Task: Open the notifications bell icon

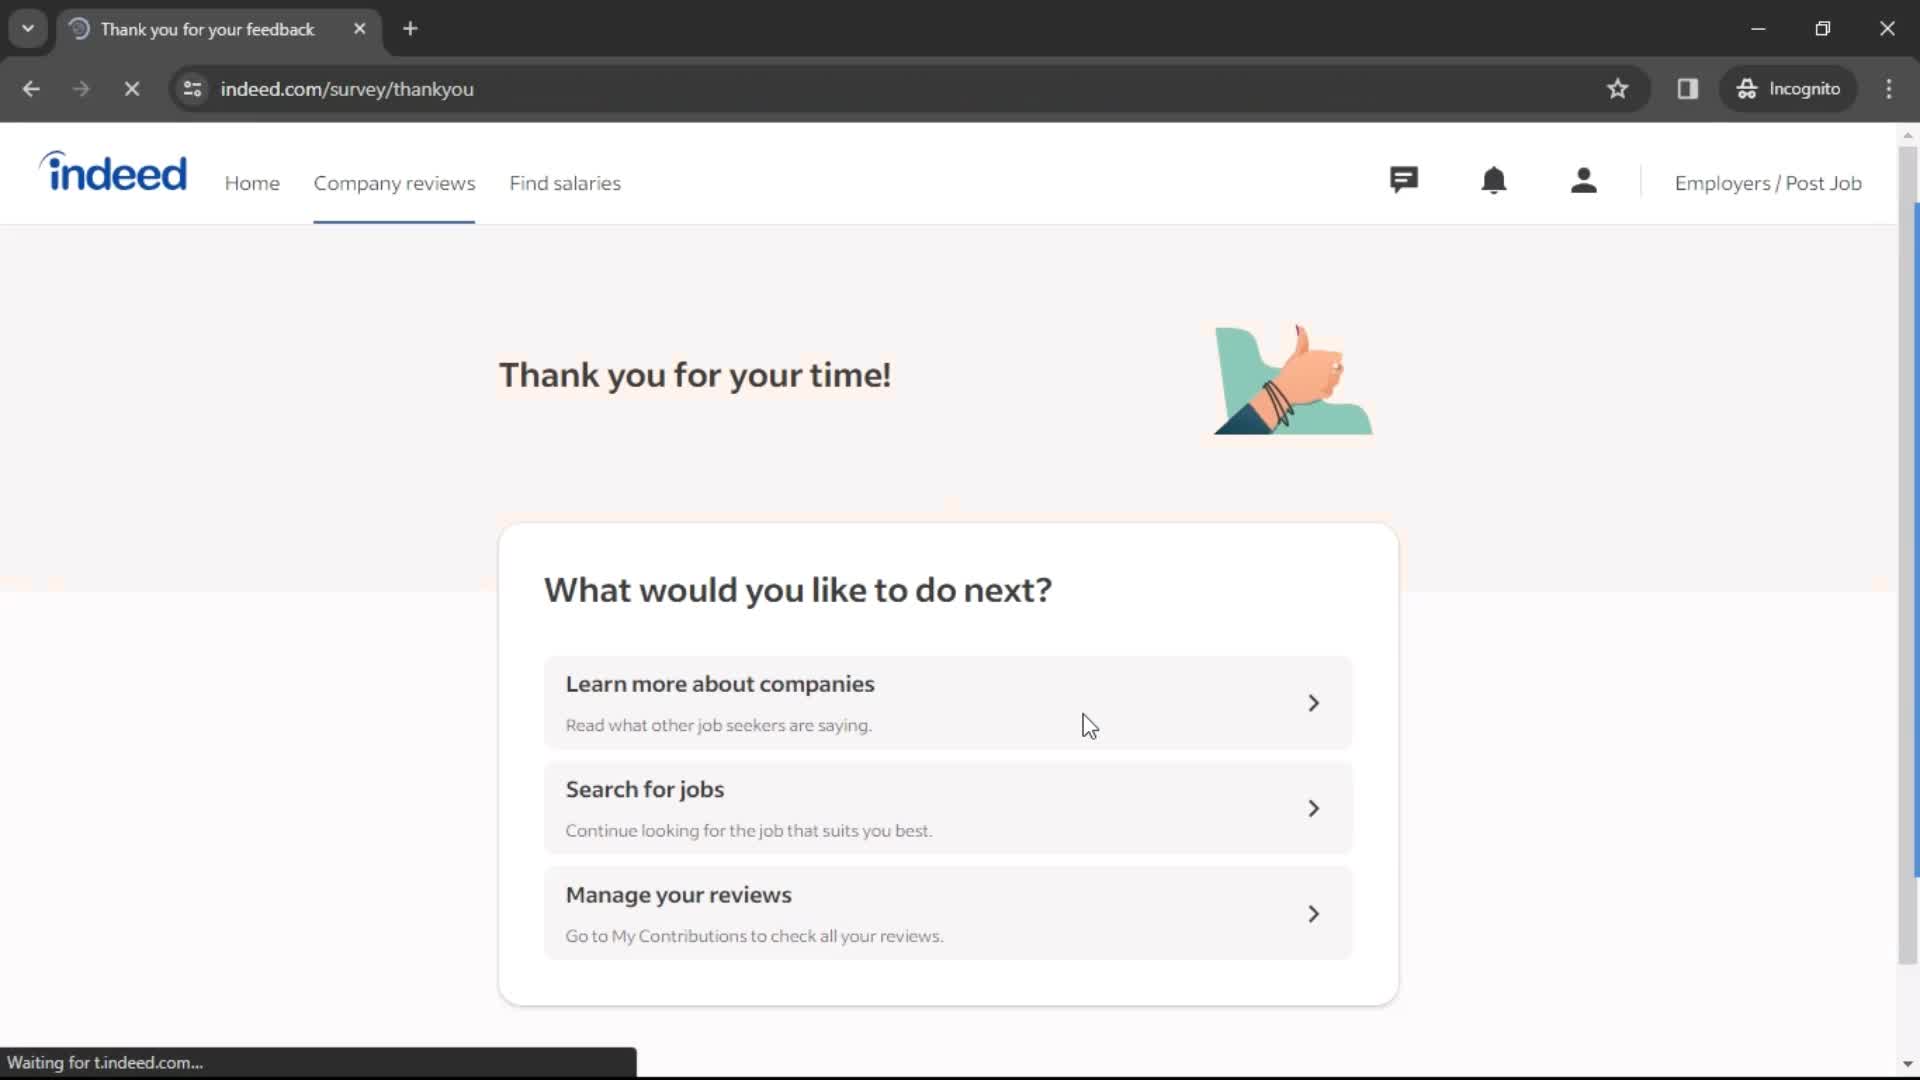Action: click(1495, 182)
